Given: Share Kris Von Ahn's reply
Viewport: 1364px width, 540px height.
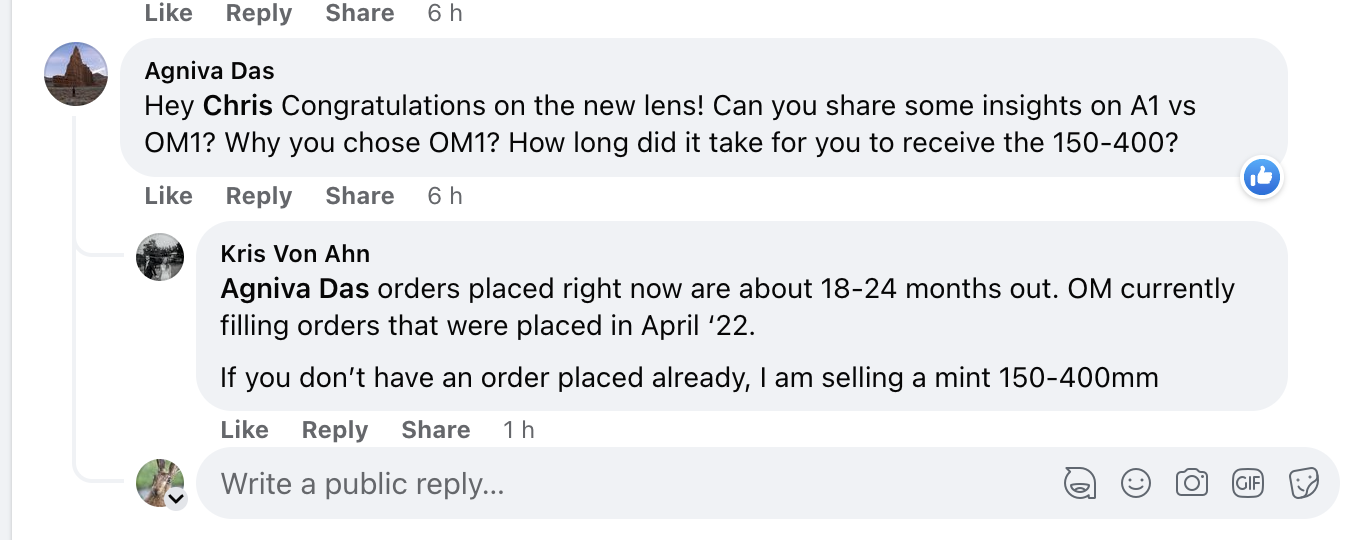Looking at the screenshot, I should 435,430.
